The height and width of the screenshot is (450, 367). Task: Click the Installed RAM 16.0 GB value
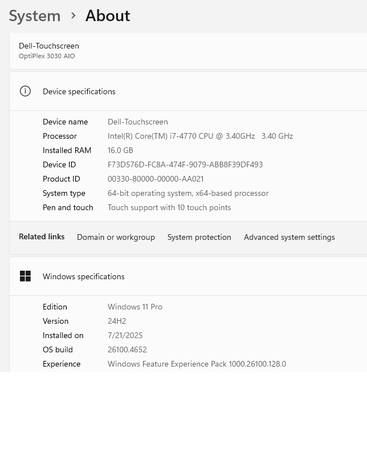(120, 150)
